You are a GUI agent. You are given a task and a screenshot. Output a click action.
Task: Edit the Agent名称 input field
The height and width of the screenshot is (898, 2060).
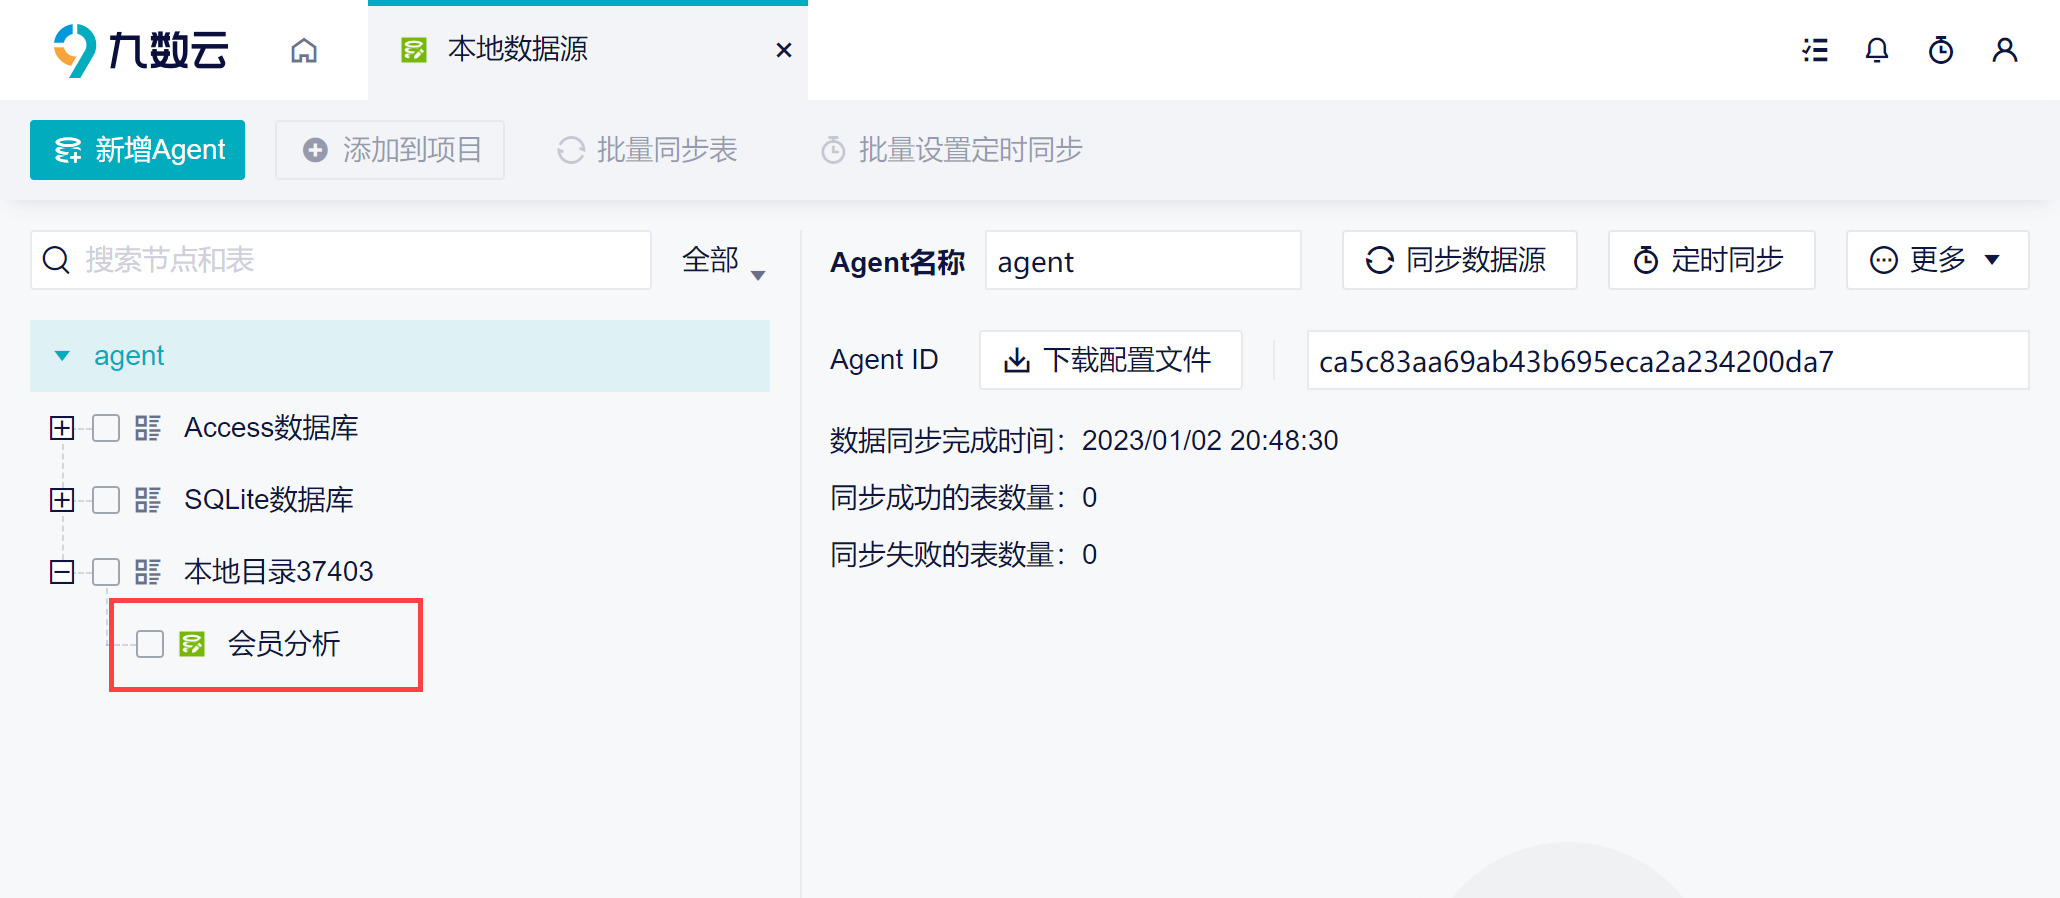pos(1143,260)
